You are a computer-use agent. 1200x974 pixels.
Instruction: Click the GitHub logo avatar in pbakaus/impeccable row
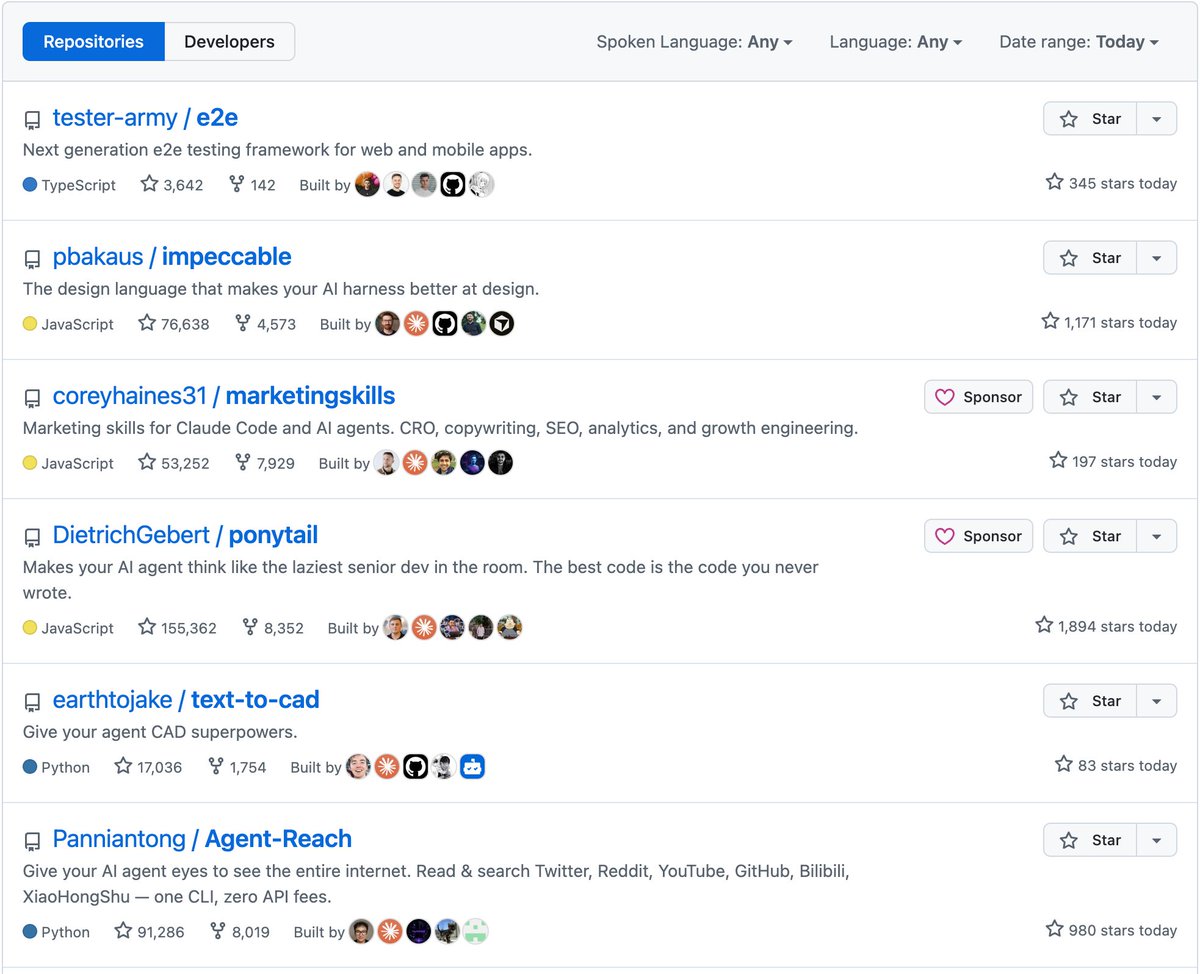click(445, 323)
